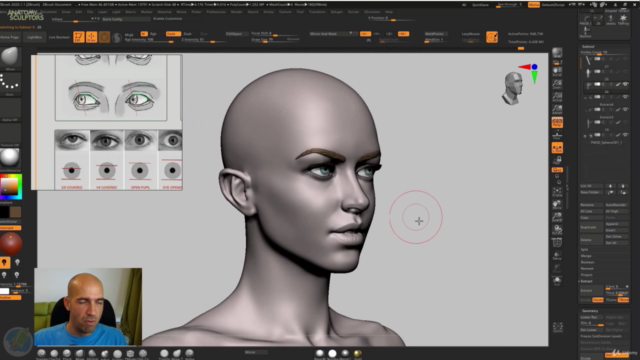Open the Texture Off selector
Screen dimensions: 640x360
click(10, 134)
